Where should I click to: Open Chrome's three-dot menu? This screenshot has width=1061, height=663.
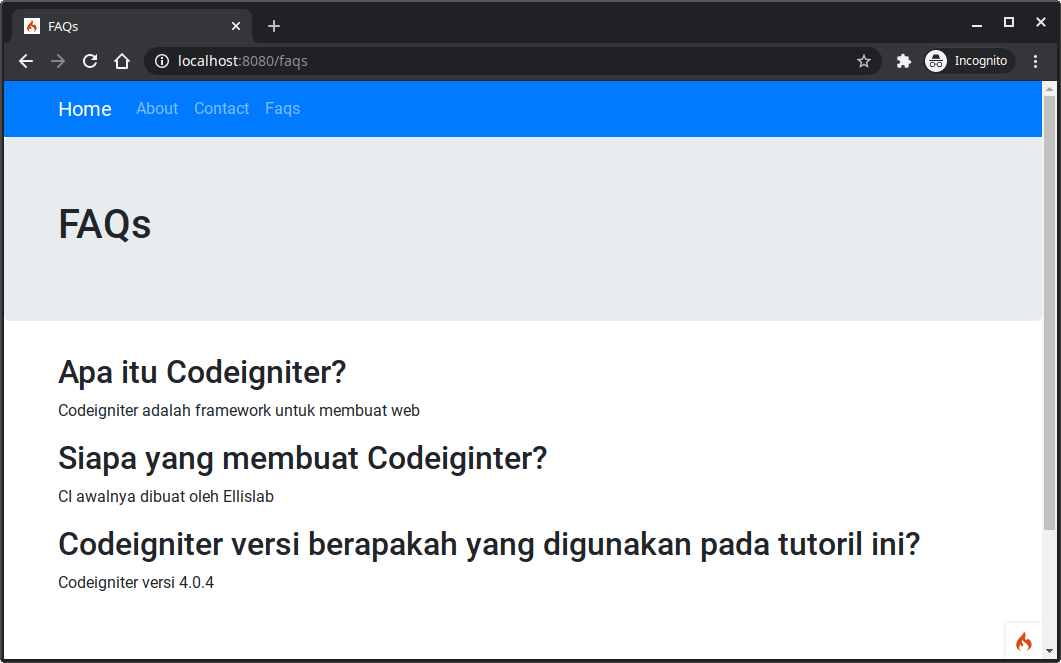[x=1036, y=61]
